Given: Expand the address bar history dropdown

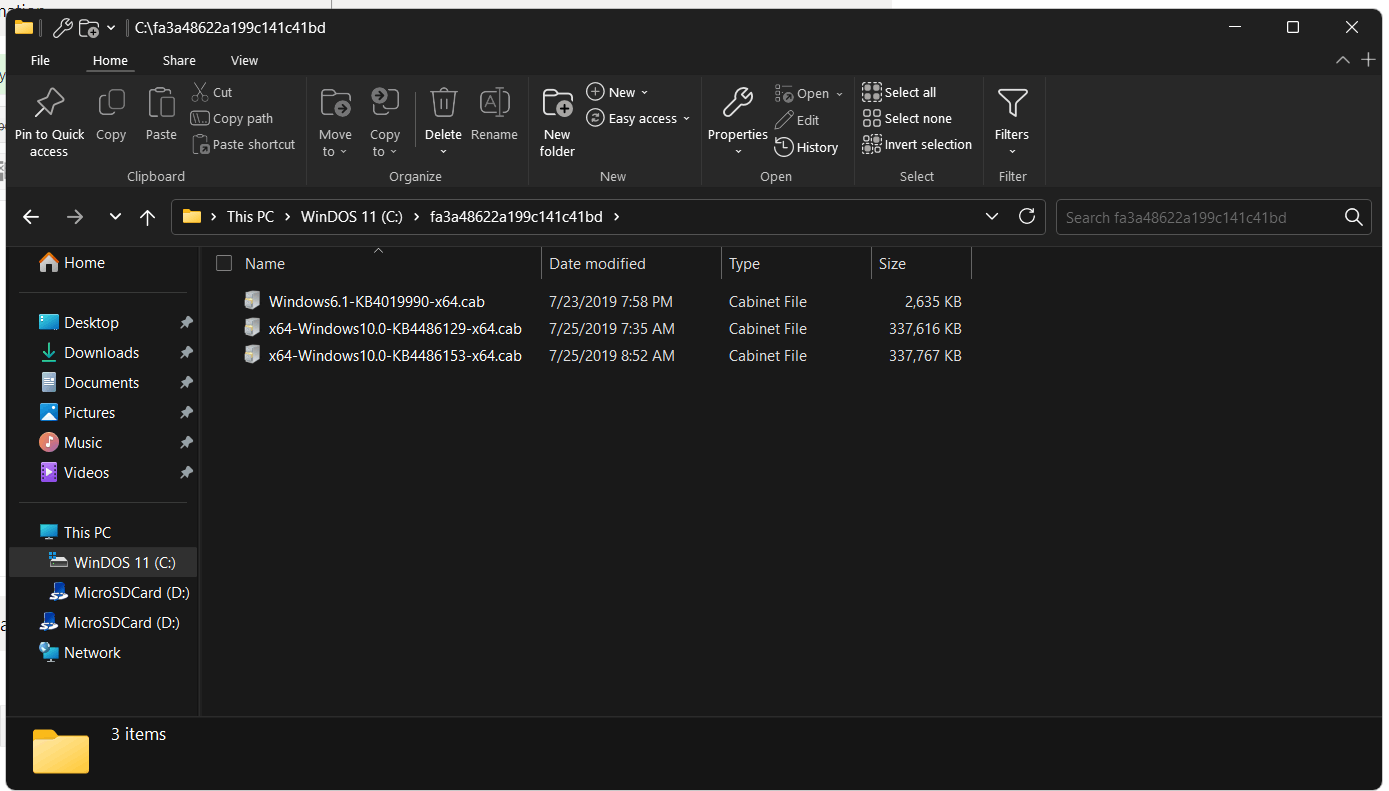Looking at the screenshot, I should (992, 216).
